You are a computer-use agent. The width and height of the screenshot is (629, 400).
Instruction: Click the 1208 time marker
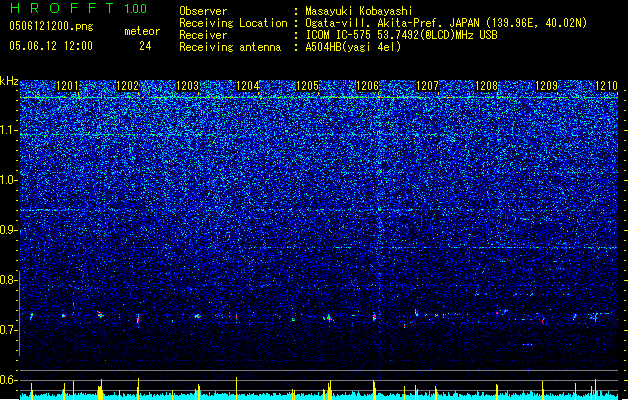(486, 86)
